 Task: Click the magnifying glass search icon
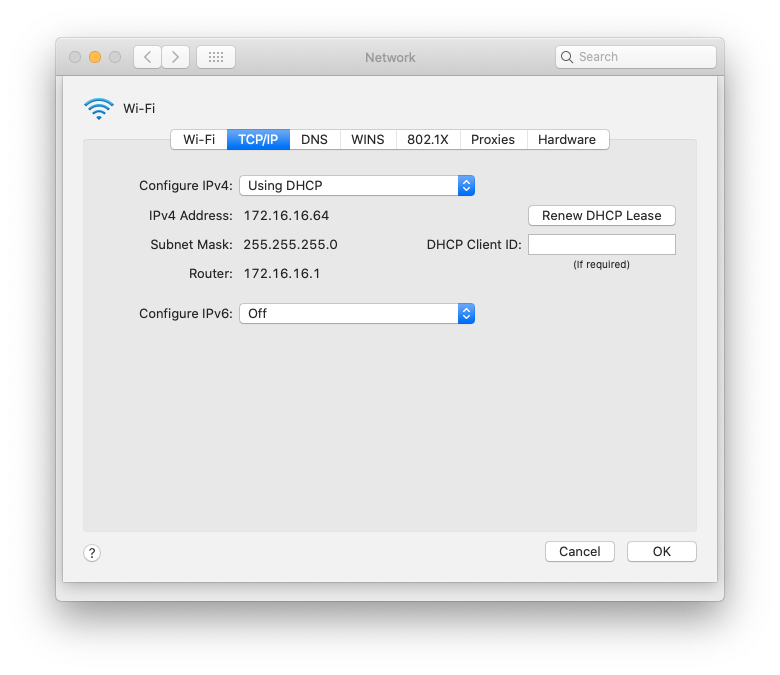point(567,57)
